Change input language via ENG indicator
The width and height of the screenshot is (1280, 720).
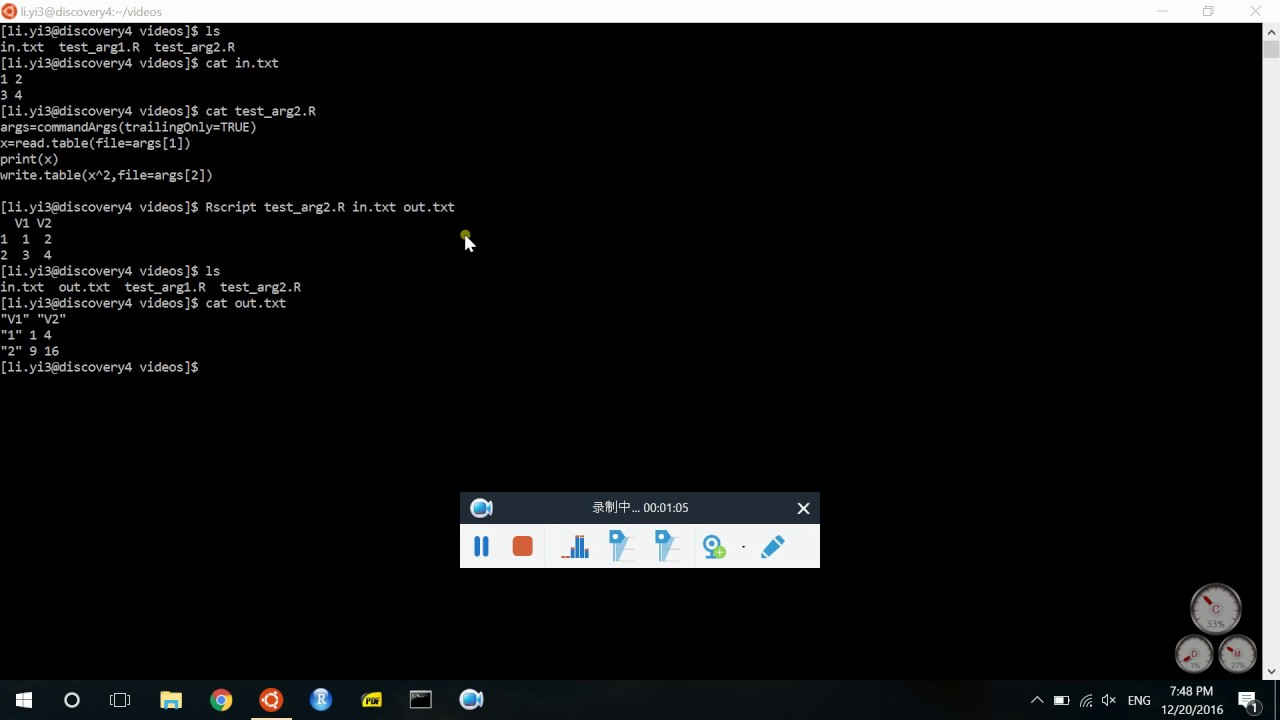click(x=1139, y=701)
